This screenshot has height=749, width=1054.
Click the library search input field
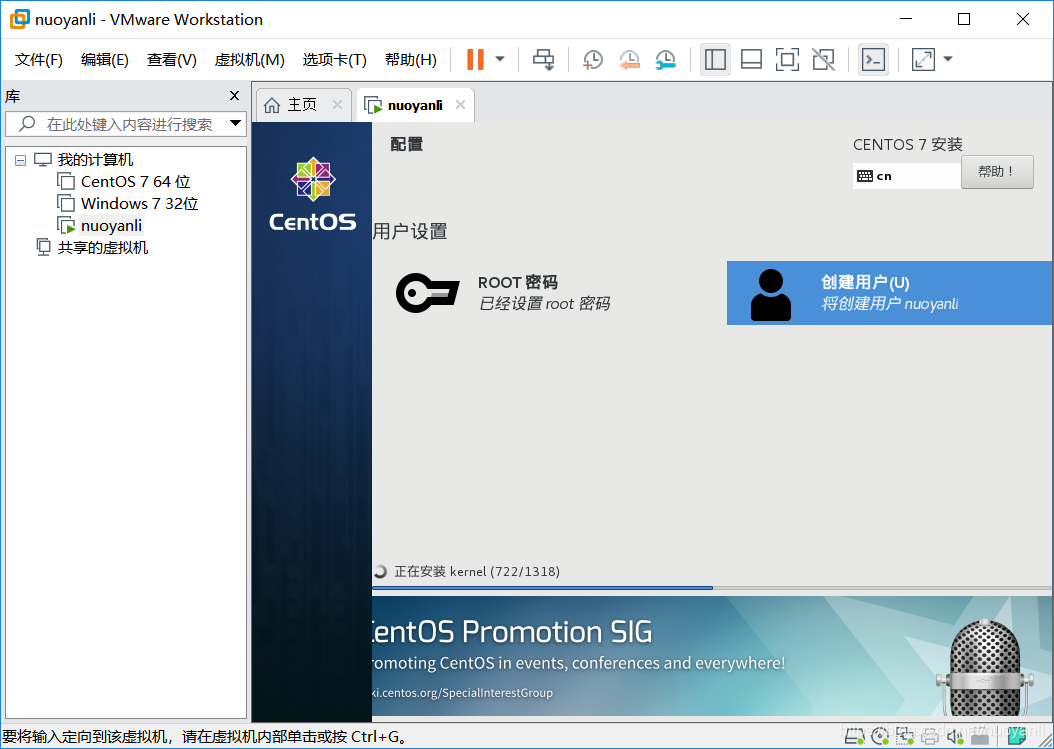point(126,124)
